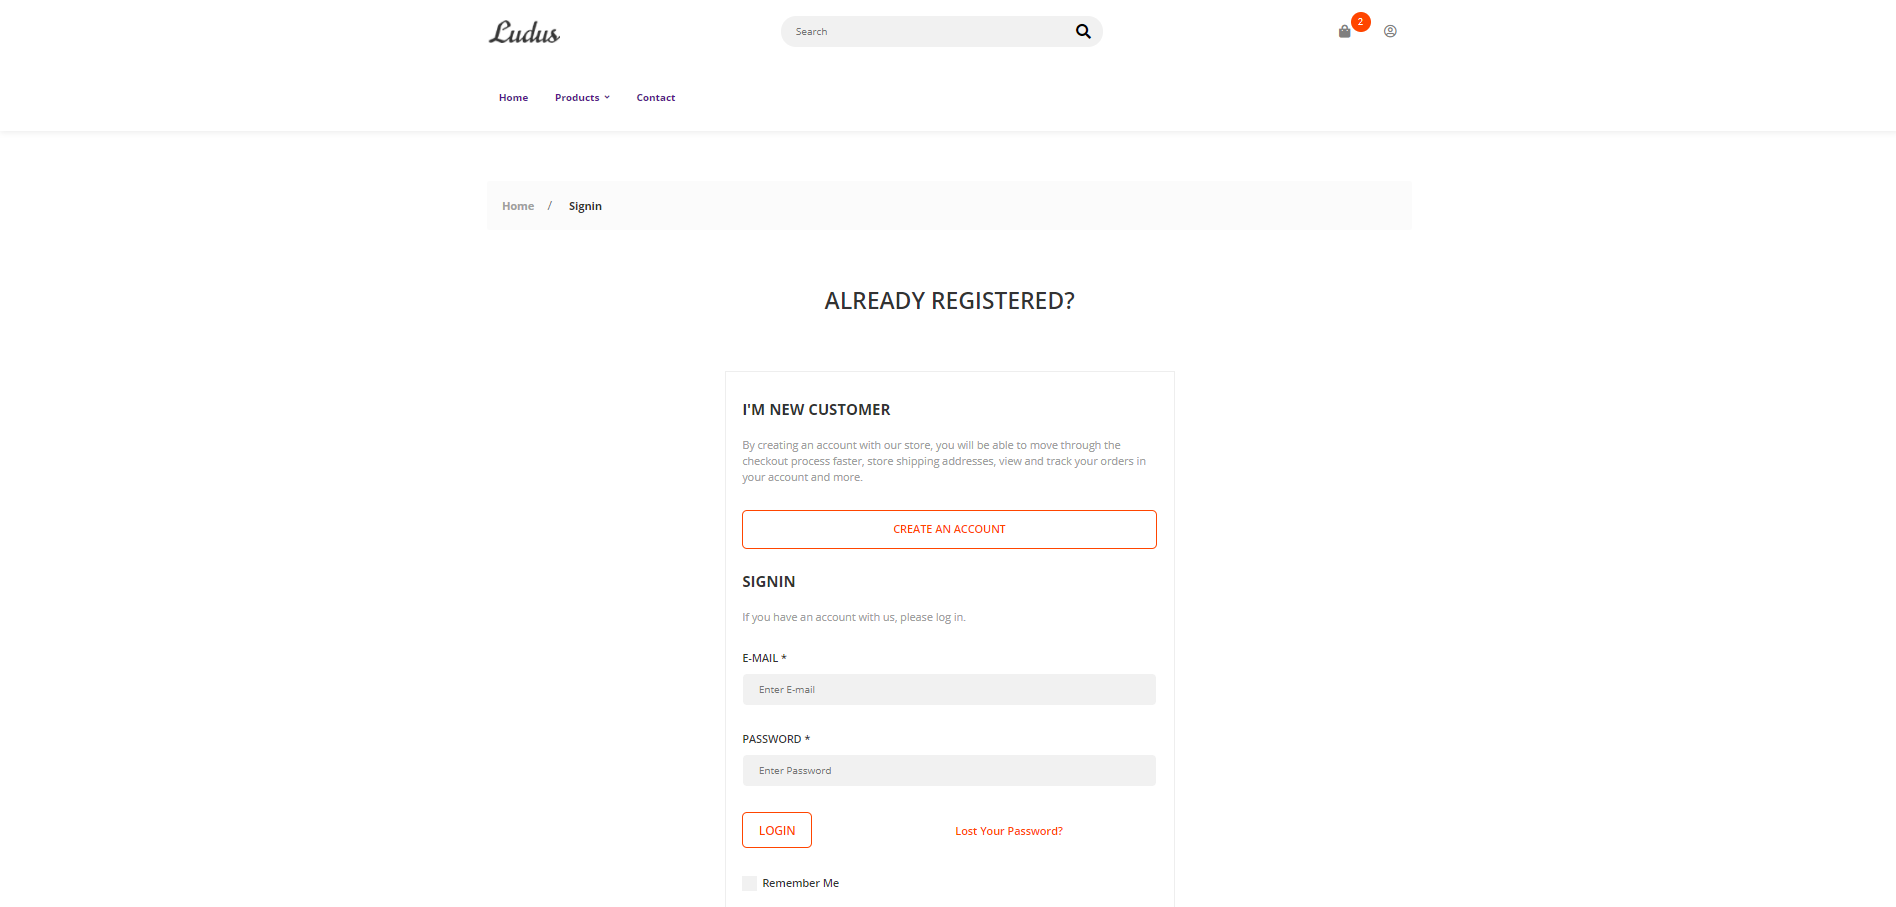Go to the Contact page
The height and width of the screenshot is (907, 1896).
(x=656, y=98)
